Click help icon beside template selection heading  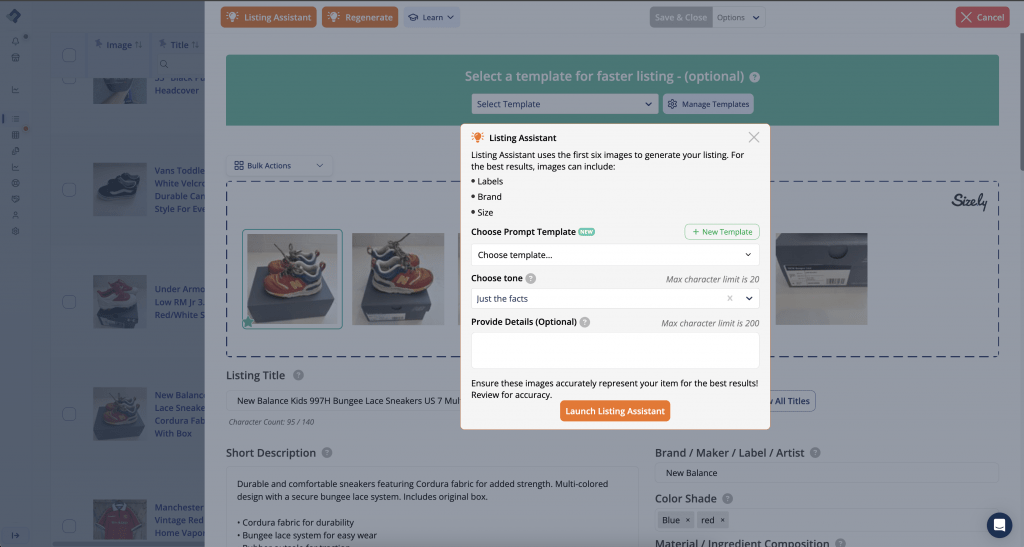[754, 77]
